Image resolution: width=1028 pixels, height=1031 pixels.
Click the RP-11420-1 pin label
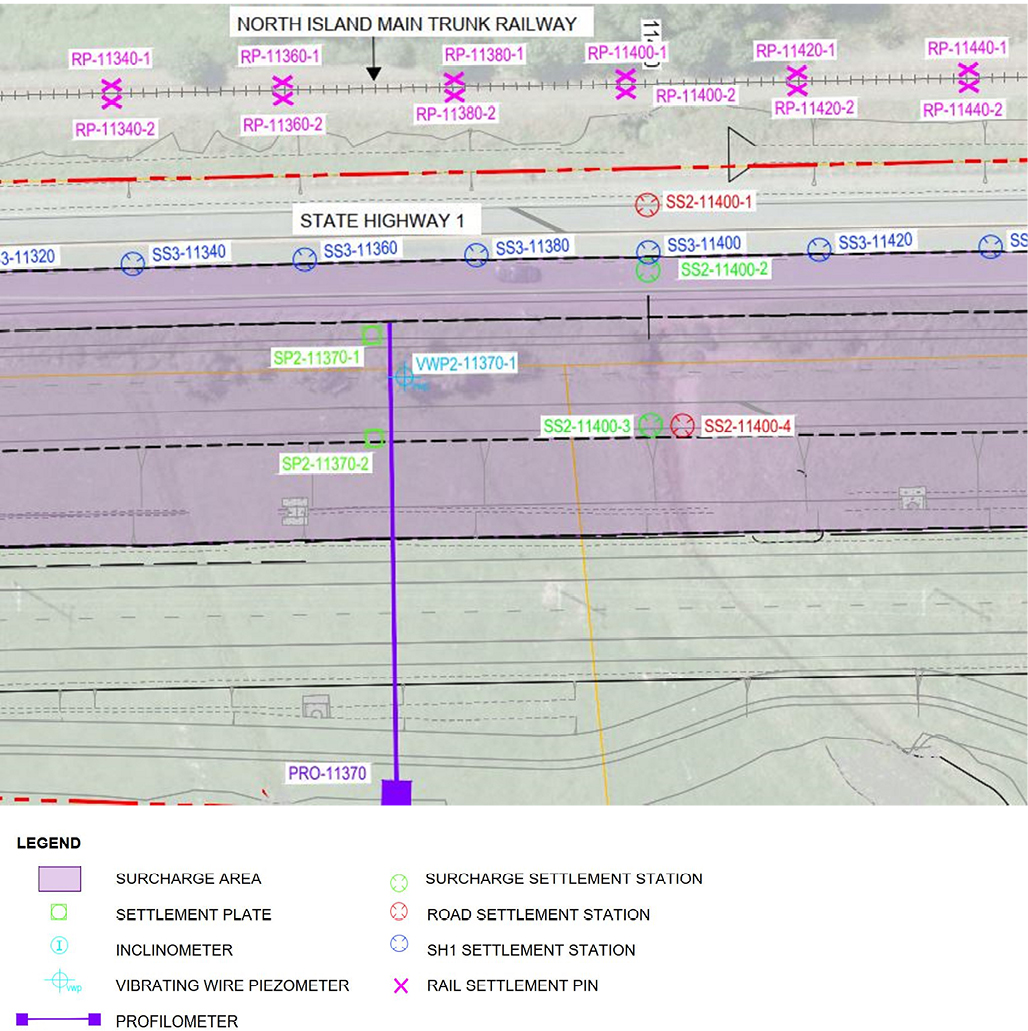(x=796, y=50)
